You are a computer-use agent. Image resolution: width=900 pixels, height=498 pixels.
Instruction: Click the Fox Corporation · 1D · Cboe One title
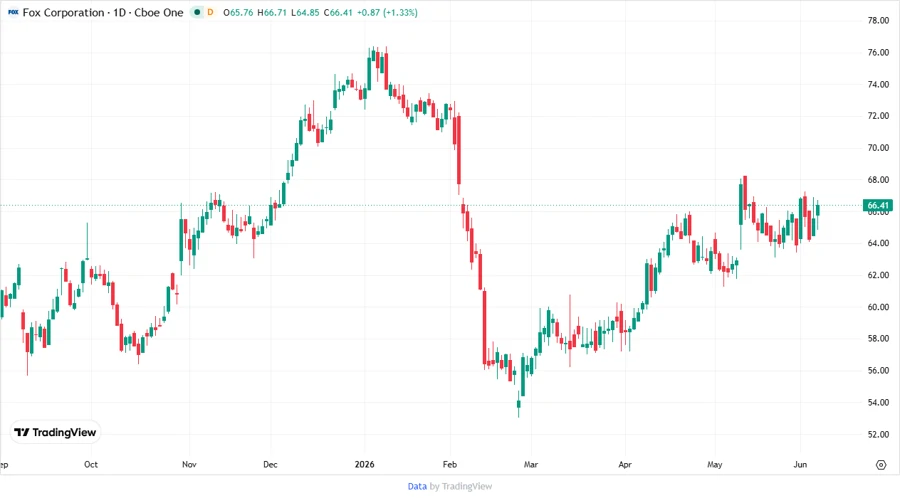click(103, 12)
